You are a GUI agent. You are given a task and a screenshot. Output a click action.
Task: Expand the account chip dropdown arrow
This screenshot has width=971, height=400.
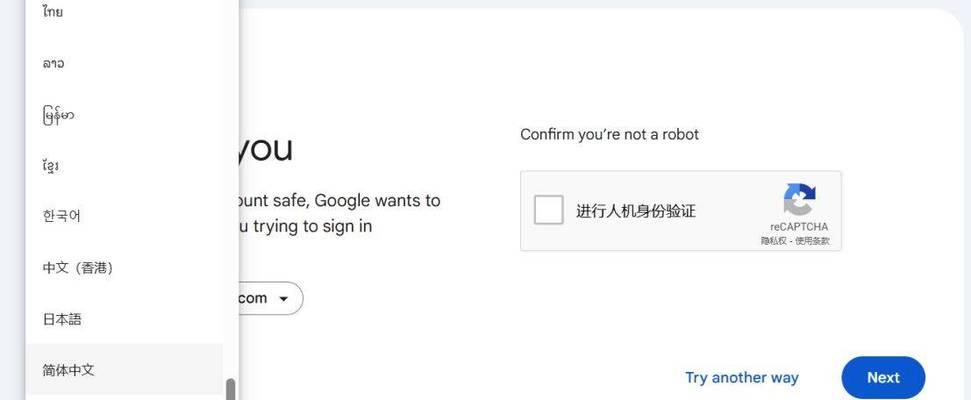pyautogui.click(x=284, y=298)
